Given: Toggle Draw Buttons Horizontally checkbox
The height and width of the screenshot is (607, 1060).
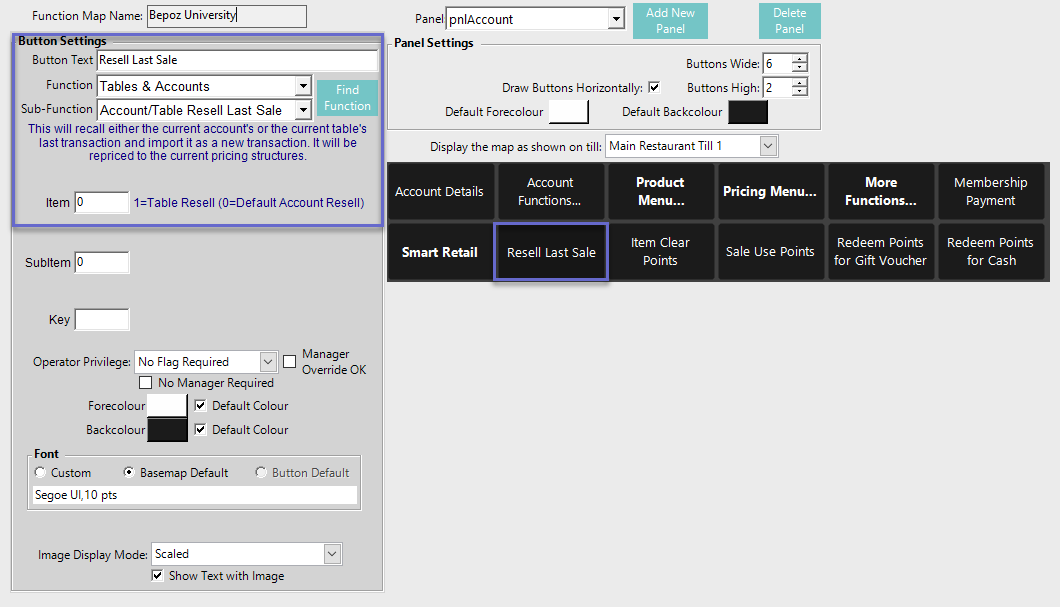Looking at the screenshot, I should [655, 88].
